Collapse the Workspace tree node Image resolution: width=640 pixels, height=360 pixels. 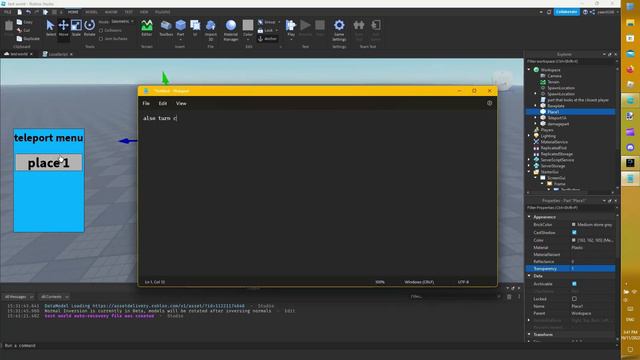(x=529, y=70)
